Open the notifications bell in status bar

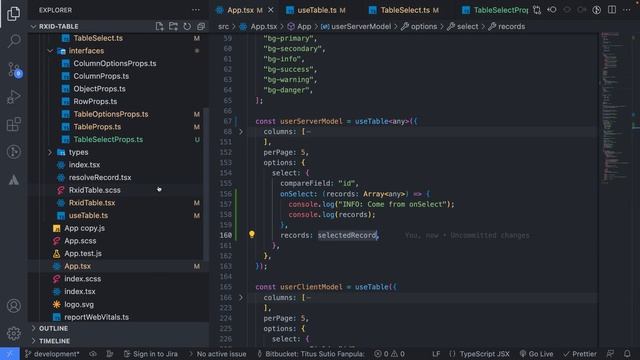tap(627, 353)
